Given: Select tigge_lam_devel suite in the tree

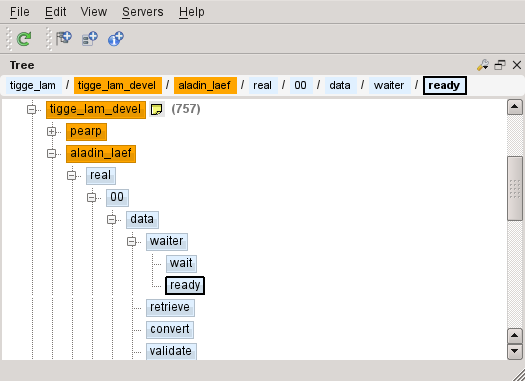Looking at the screenshot, I should click(x=96, y=110).
